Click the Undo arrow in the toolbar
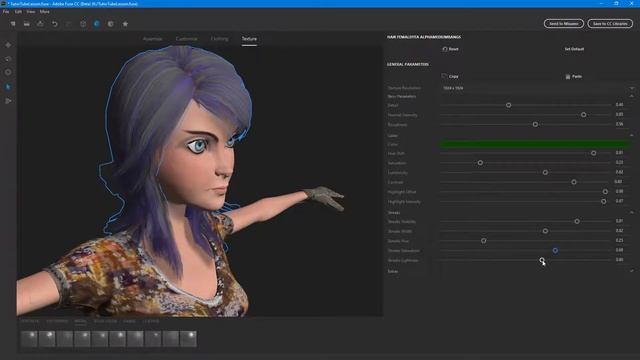Viewport: 640px width, 360px height. click(x=54, y=24)
